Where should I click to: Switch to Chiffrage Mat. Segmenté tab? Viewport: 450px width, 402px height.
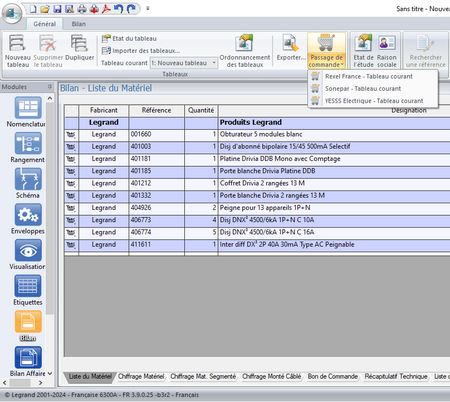(203, 377)
